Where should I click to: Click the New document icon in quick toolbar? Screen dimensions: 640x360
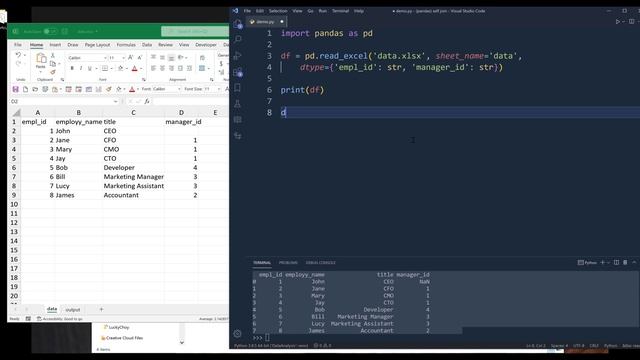coord(25,89)
